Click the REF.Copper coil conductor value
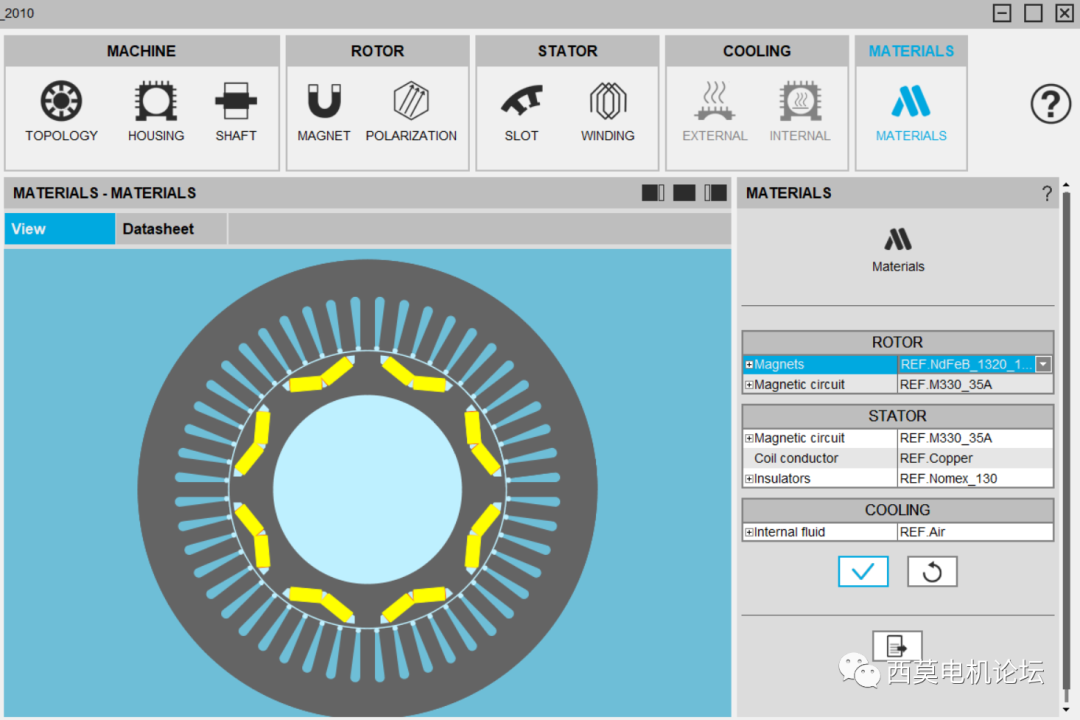Viewport: 1080px width, 720px height. click(975, 458)
